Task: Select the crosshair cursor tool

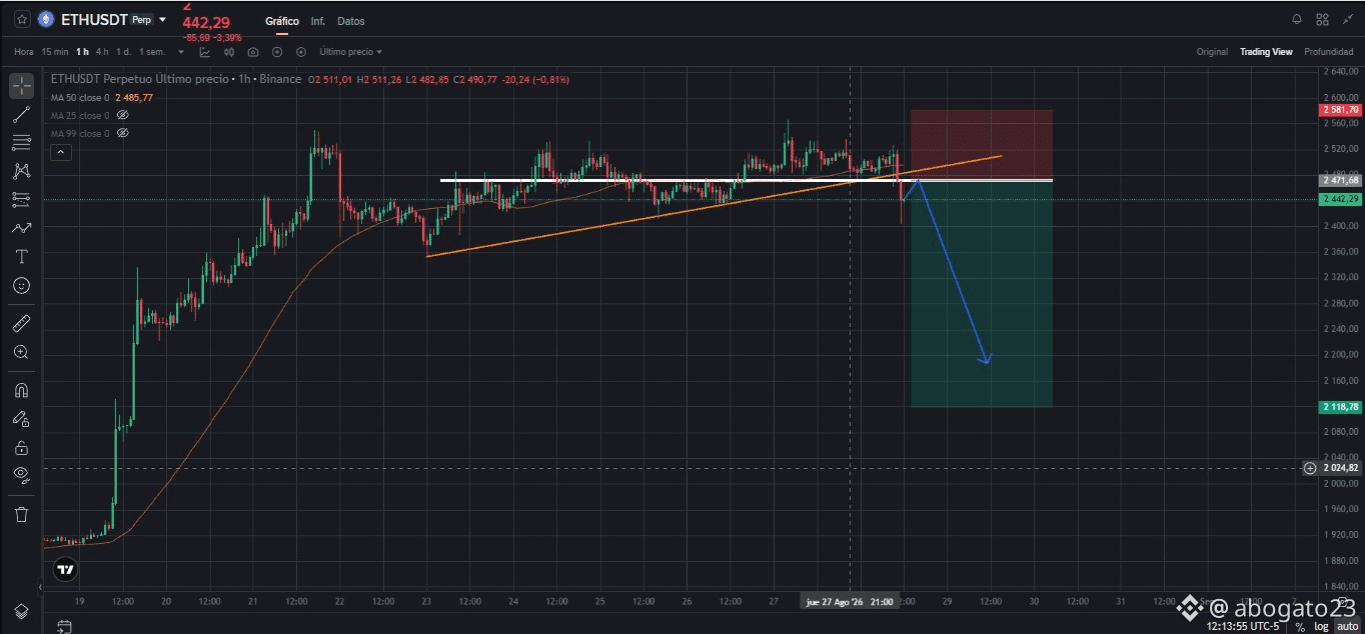Action: point(21,86)
